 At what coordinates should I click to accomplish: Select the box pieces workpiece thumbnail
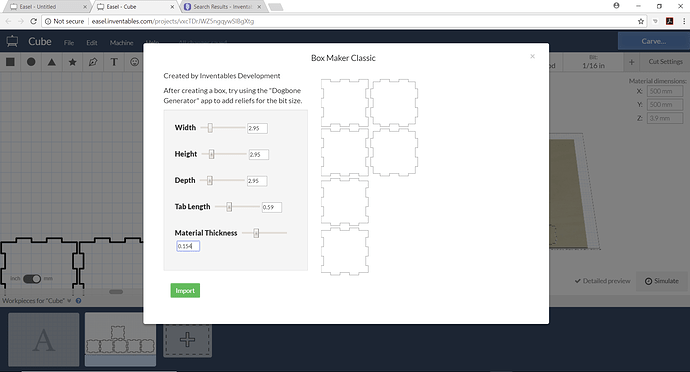(x=120, y=339)
